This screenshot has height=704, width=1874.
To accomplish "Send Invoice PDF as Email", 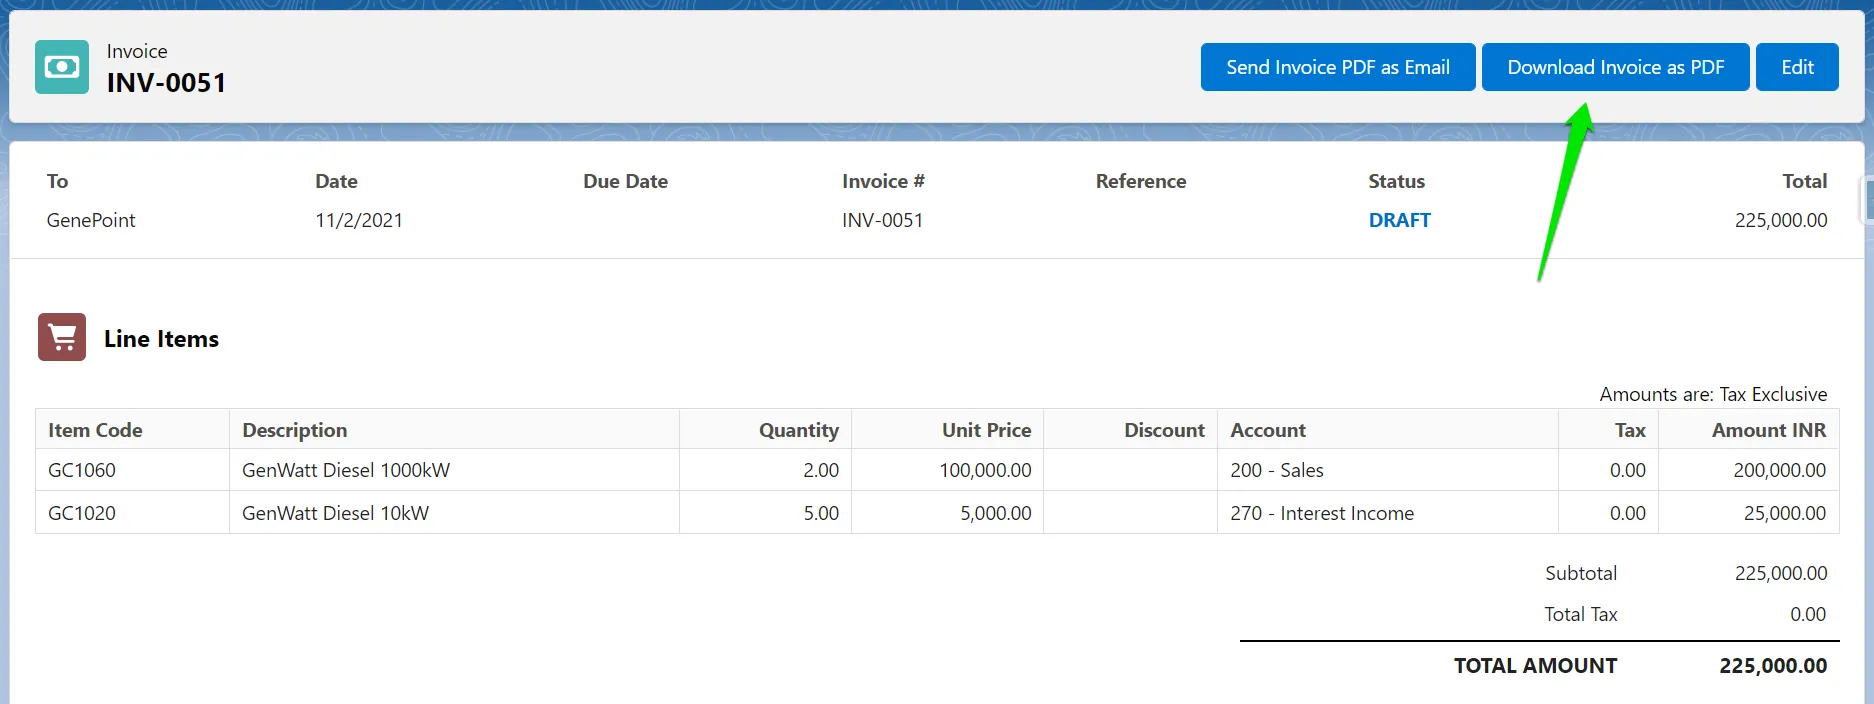I will pos(1338,67).
